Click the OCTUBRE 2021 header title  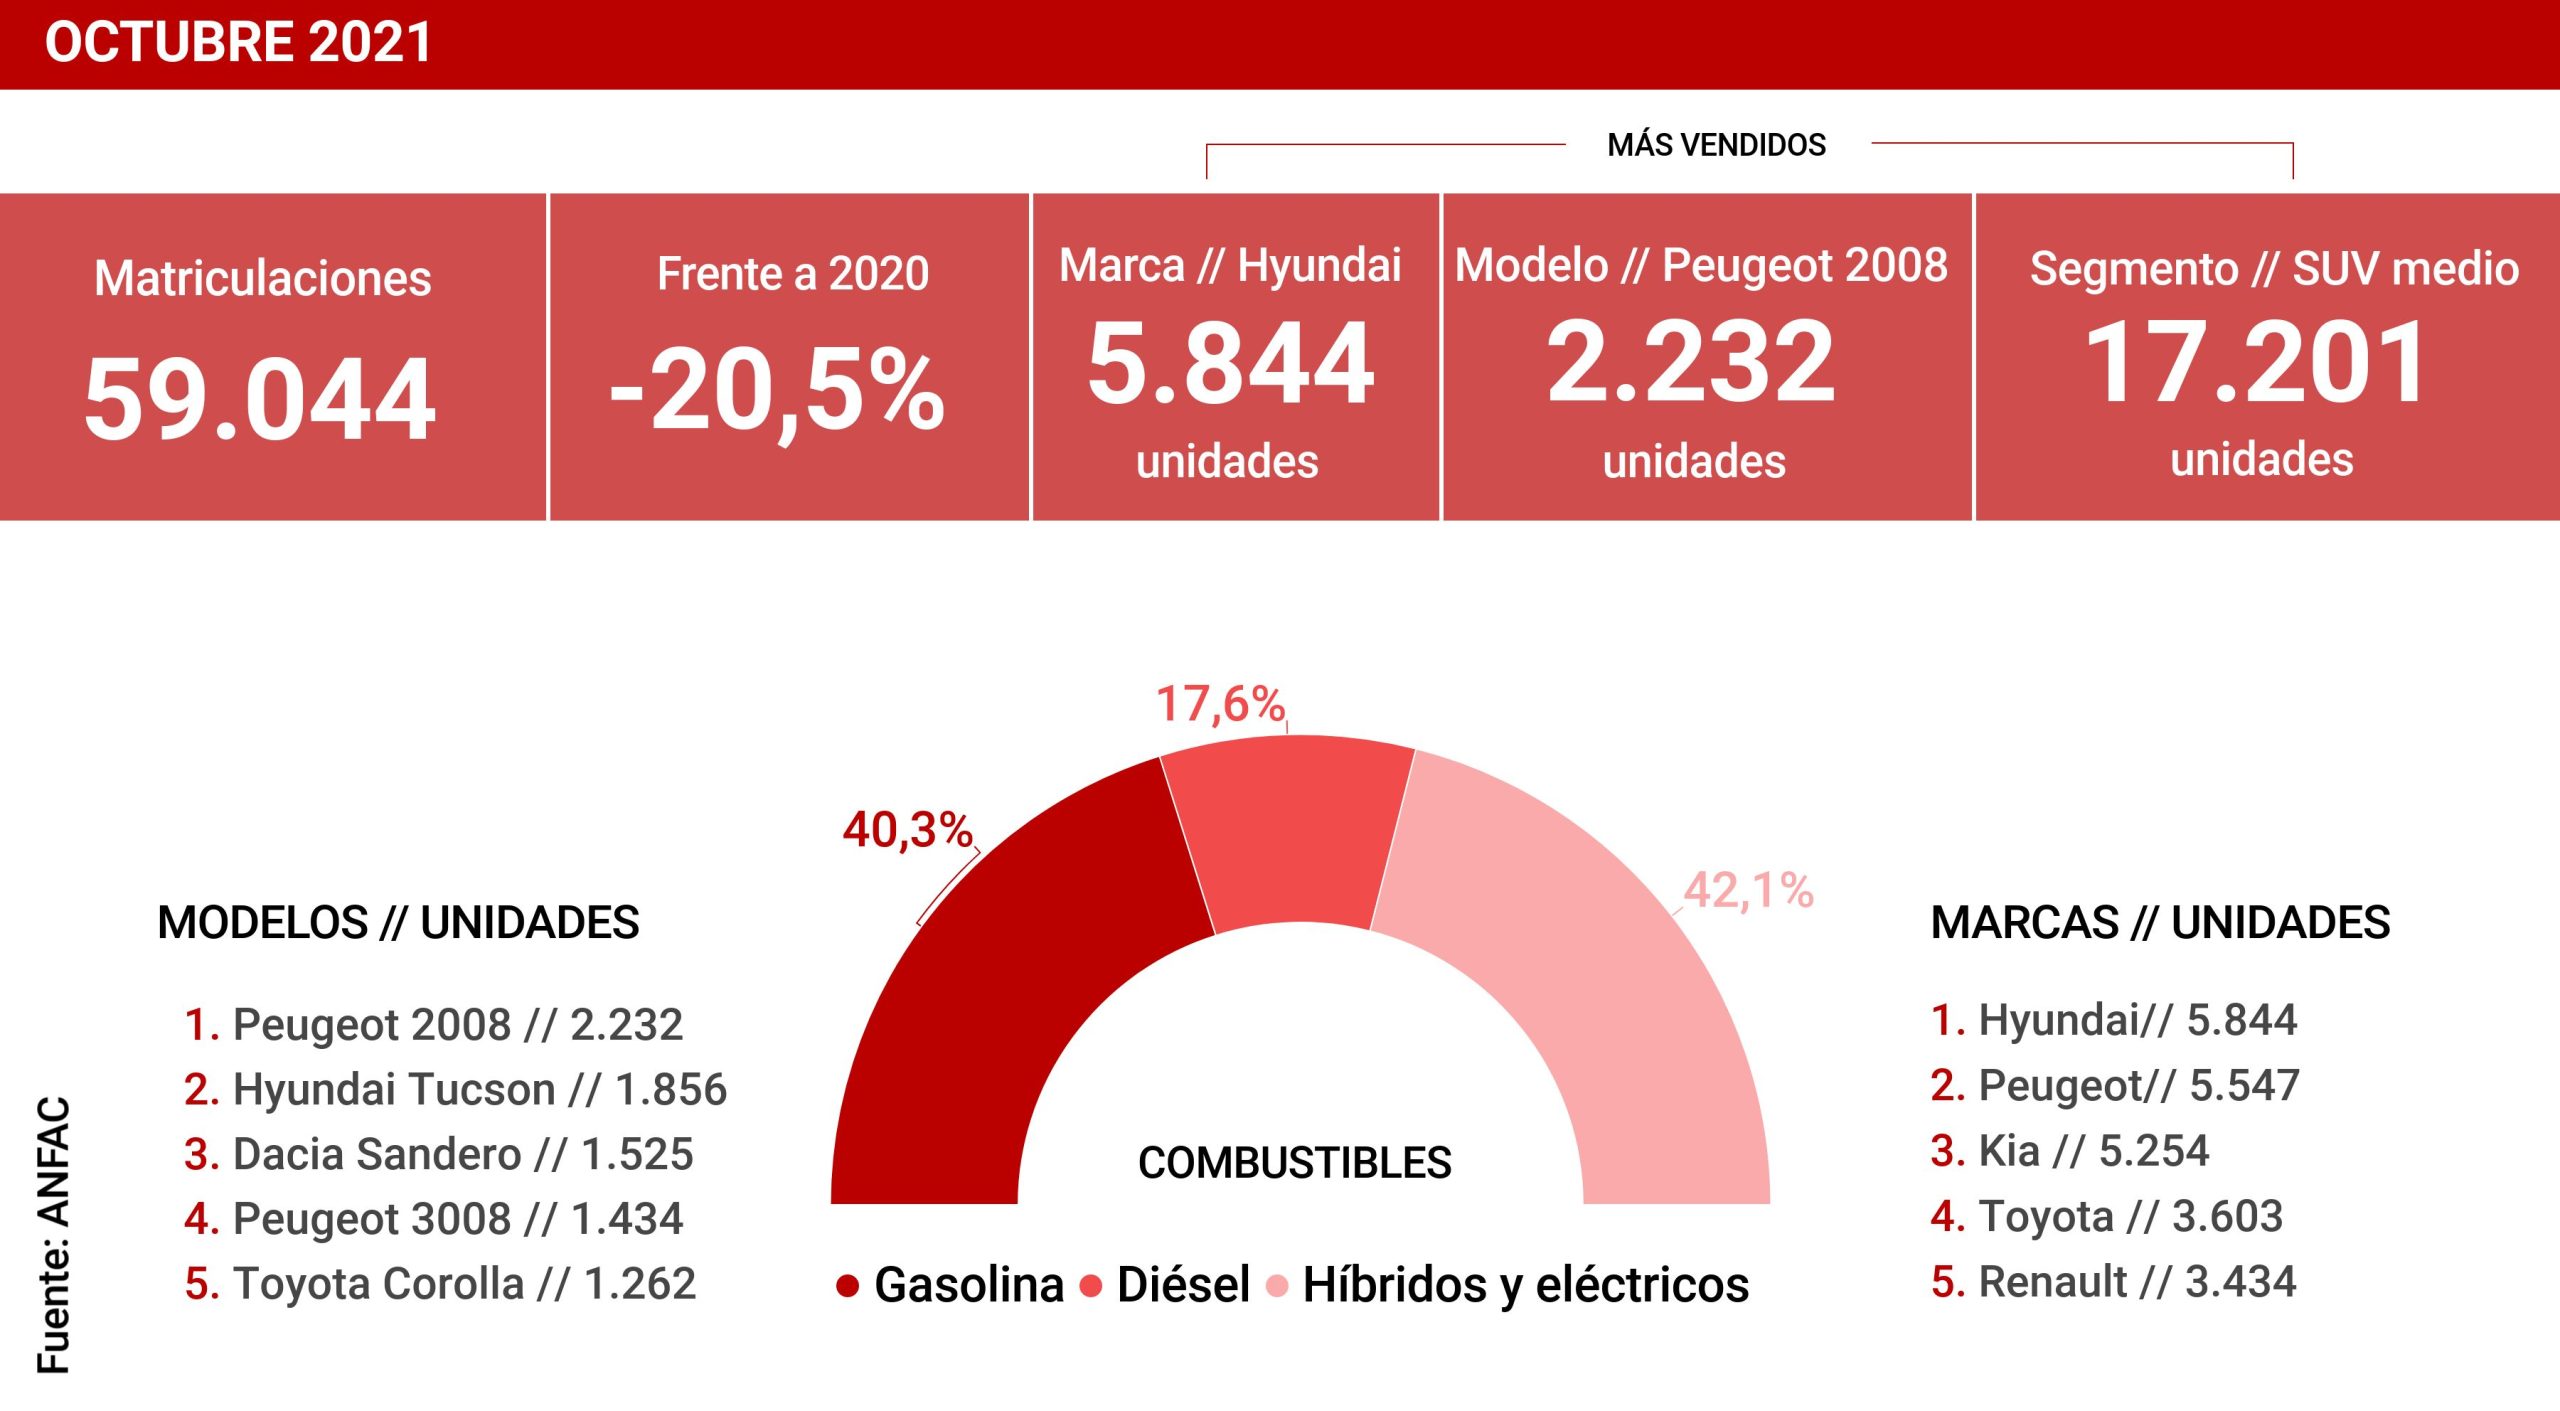tap(238, 43)
